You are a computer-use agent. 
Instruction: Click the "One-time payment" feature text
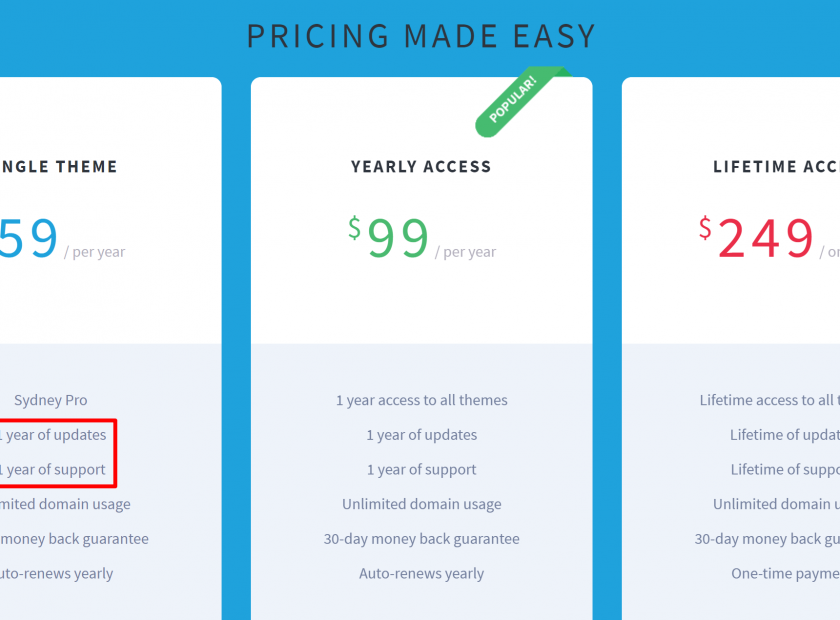pos(786,574)
